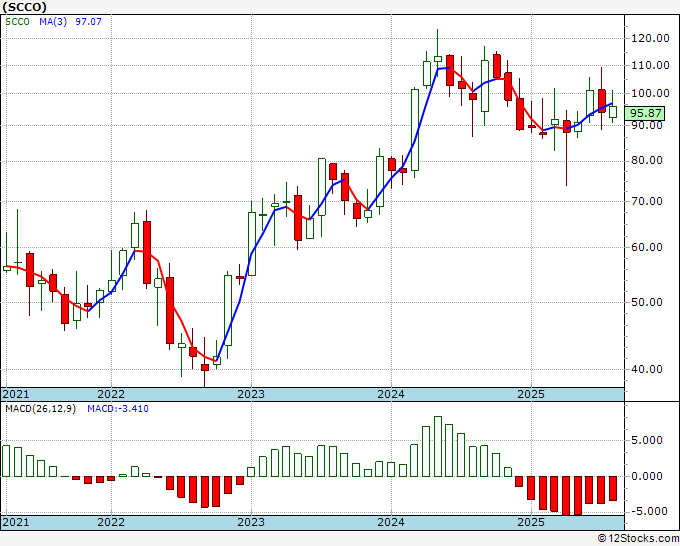Click the 100.00 price axis label
The height and width of the screenshot is (546, 680).
[x=650, y=93]
